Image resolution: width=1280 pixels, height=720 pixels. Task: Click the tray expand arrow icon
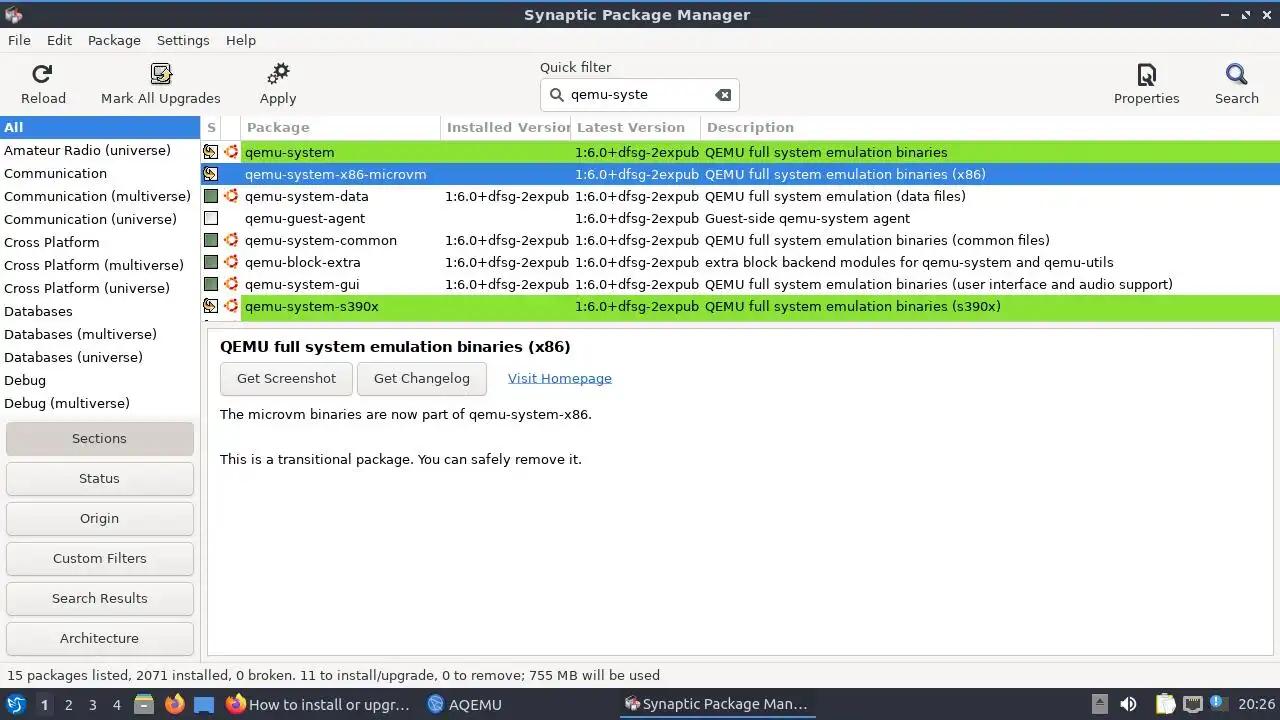[1099, 704]
